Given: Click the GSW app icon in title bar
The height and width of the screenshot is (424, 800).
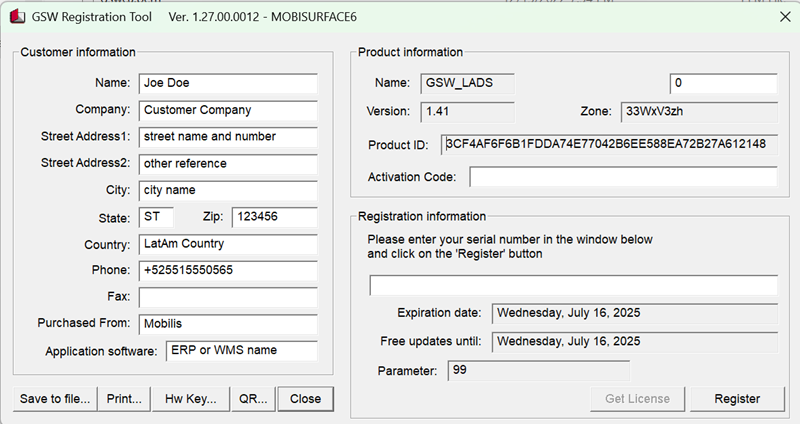Looking at the screenshot, I should tap(15, 17).
